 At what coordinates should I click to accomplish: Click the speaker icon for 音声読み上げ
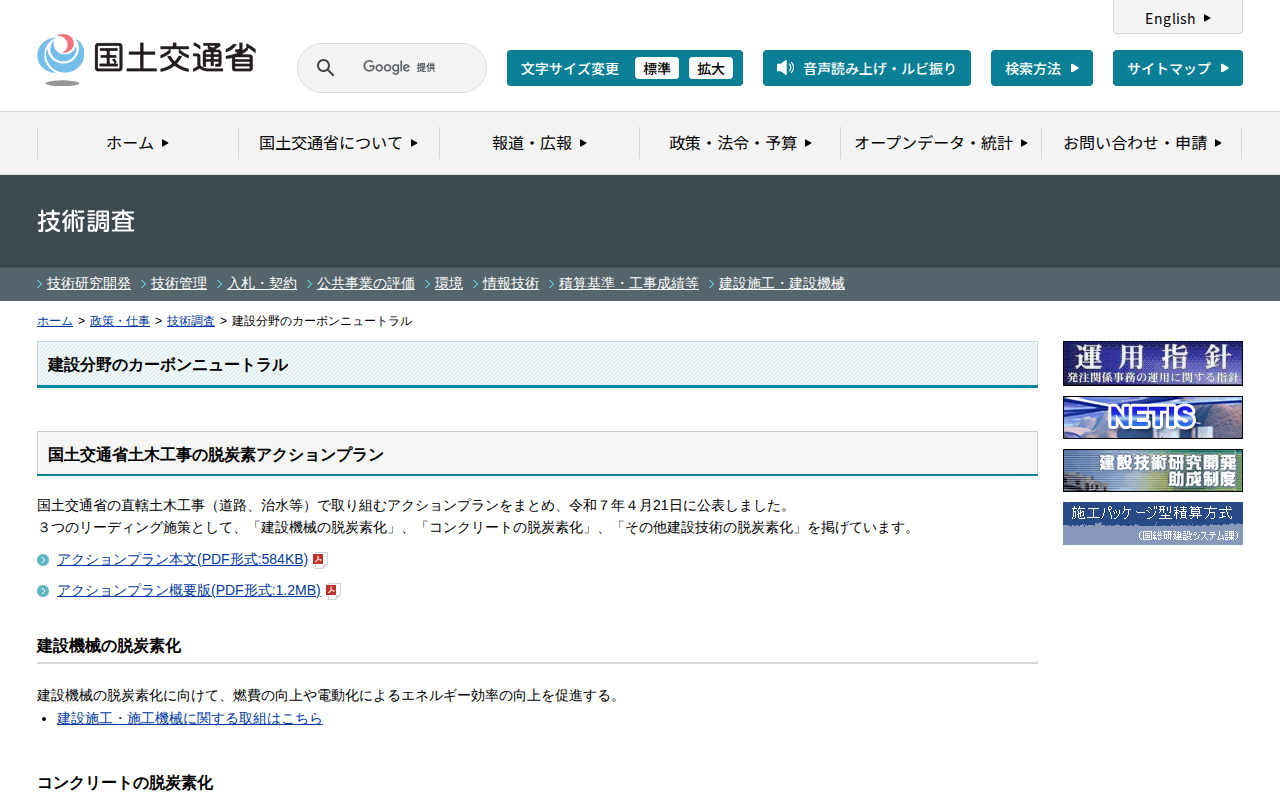785,68
